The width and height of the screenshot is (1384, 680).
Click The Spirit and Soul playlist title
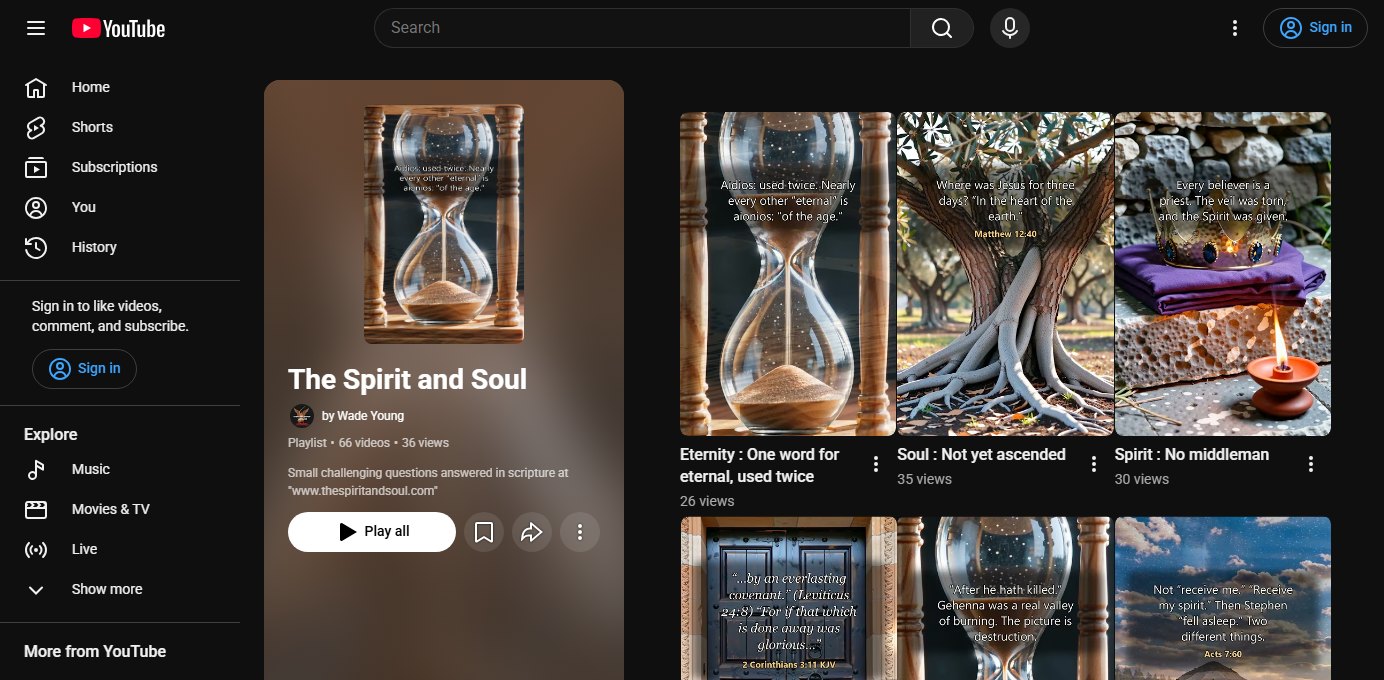407,380
